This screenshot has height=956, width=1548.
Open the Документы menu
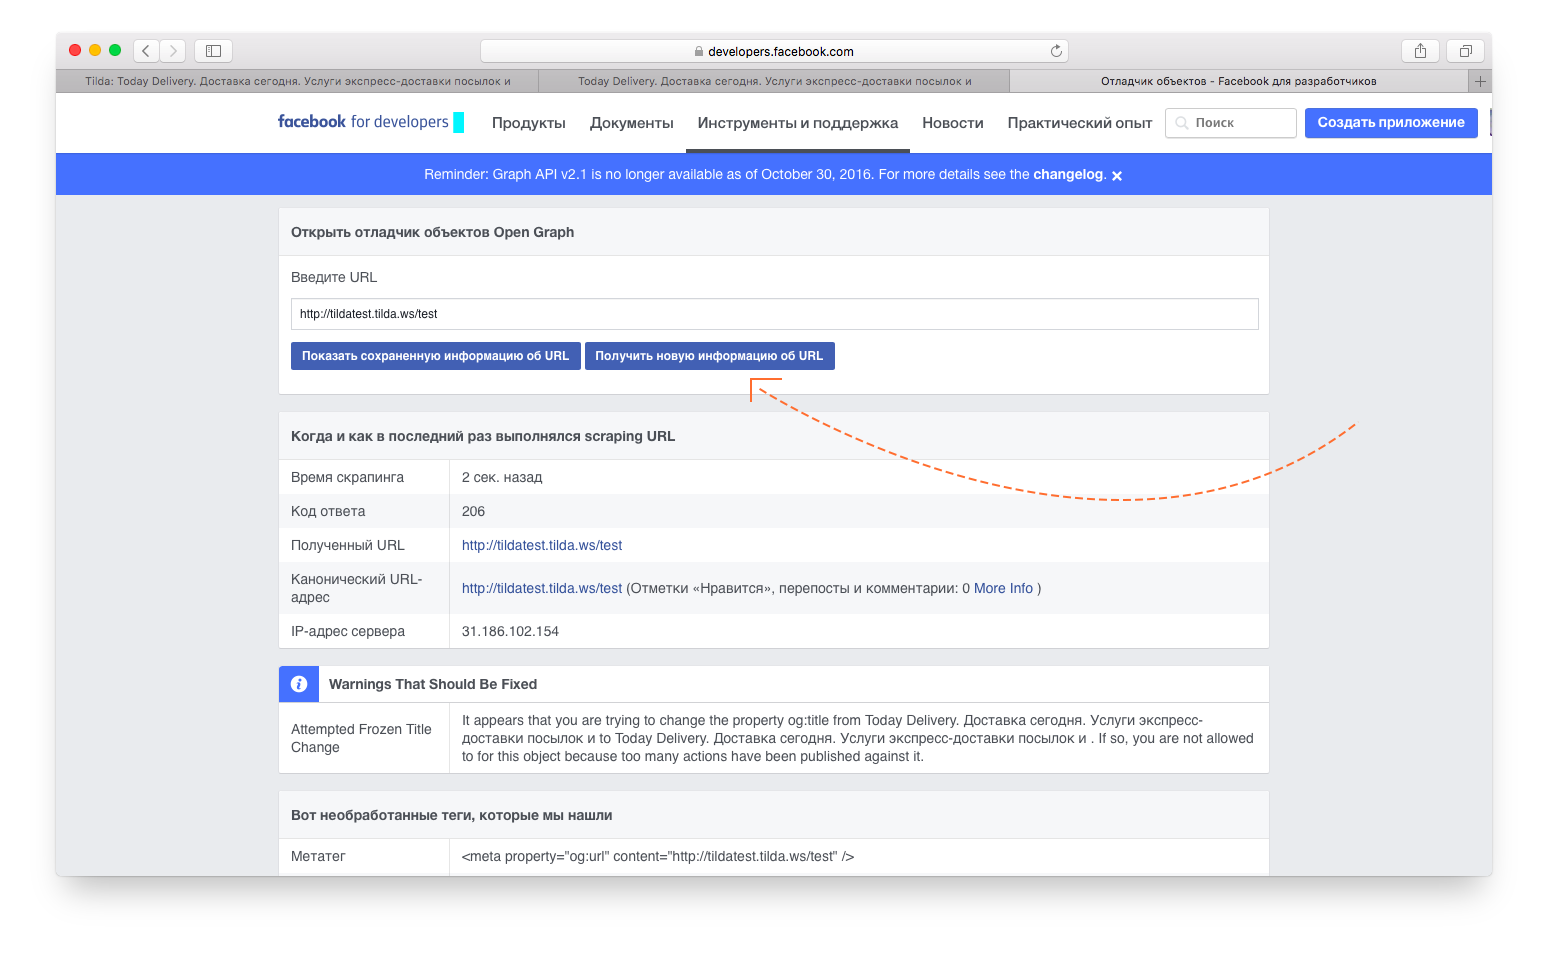click(x=632, y=123)
